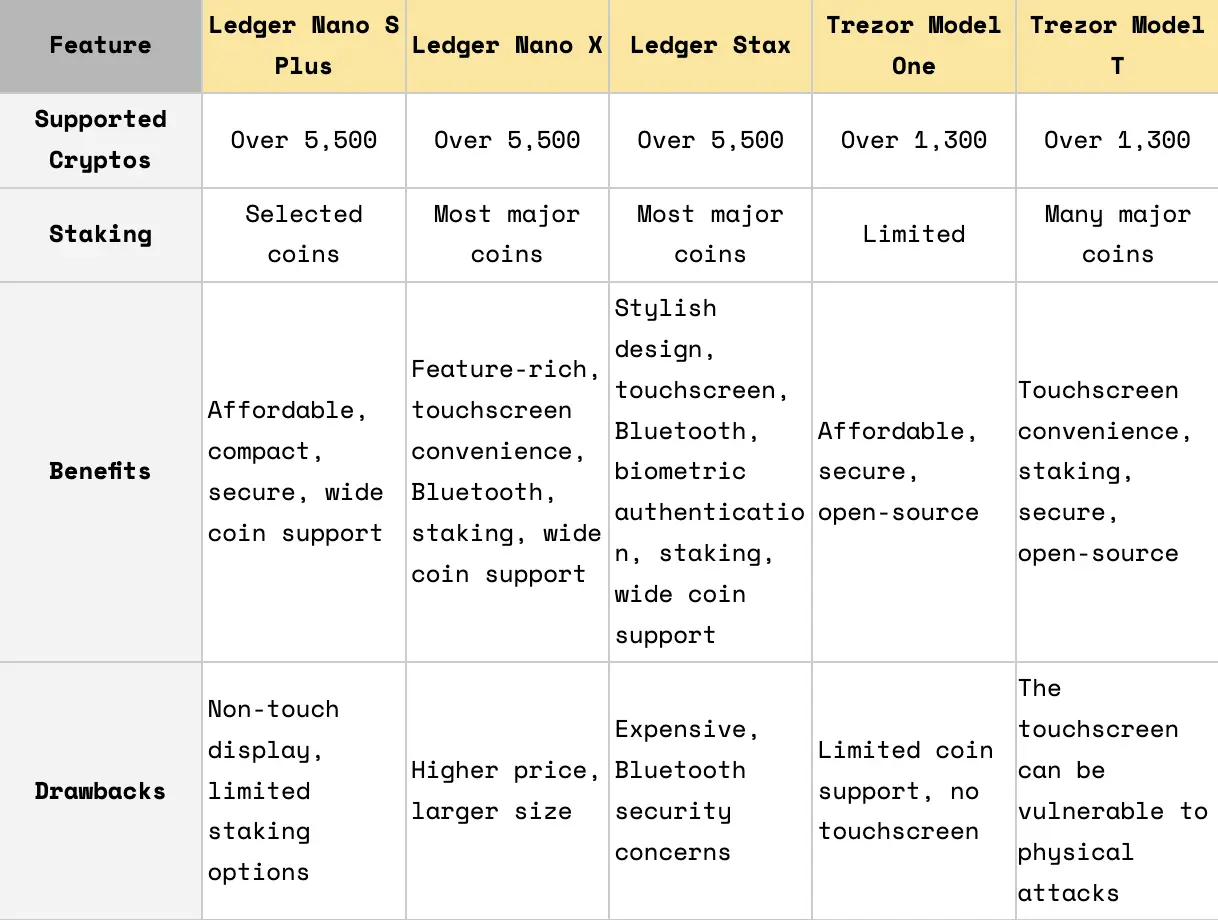
Task: Click the "Ledger Nano X" column header
Action: (x=507, y=46)
